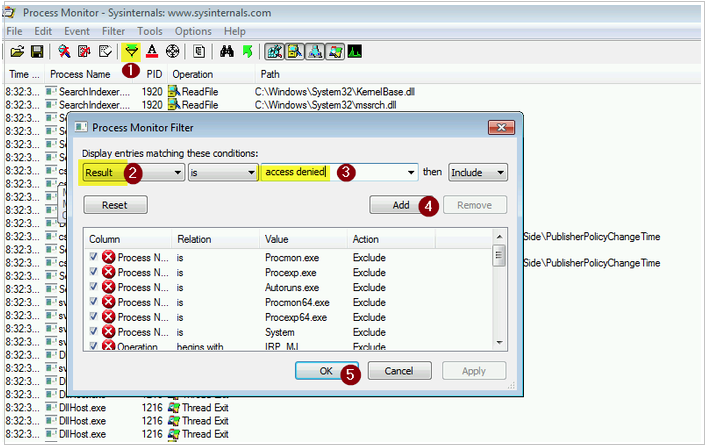
Task: Click the Reset button
Action: (x=115, y=205)
